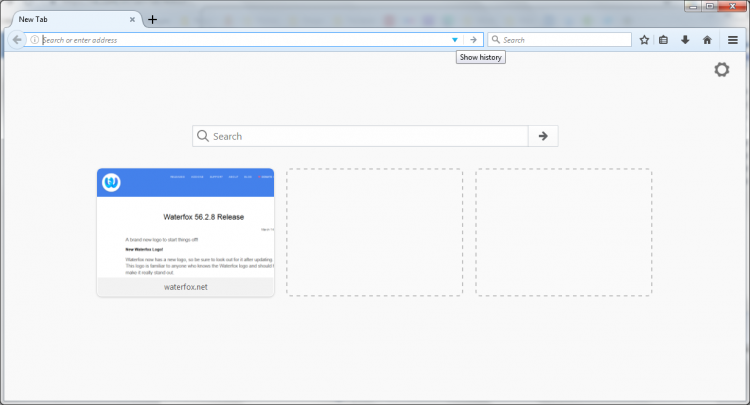
Task: Click the toolbar Search box
Action: [559, 40]
